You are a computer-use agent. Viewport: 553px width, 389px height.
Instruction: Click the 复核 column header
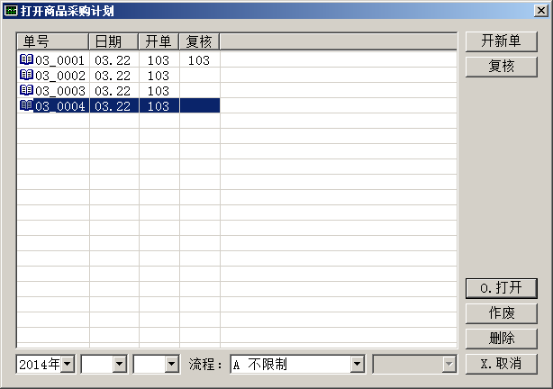coord(199,42)
